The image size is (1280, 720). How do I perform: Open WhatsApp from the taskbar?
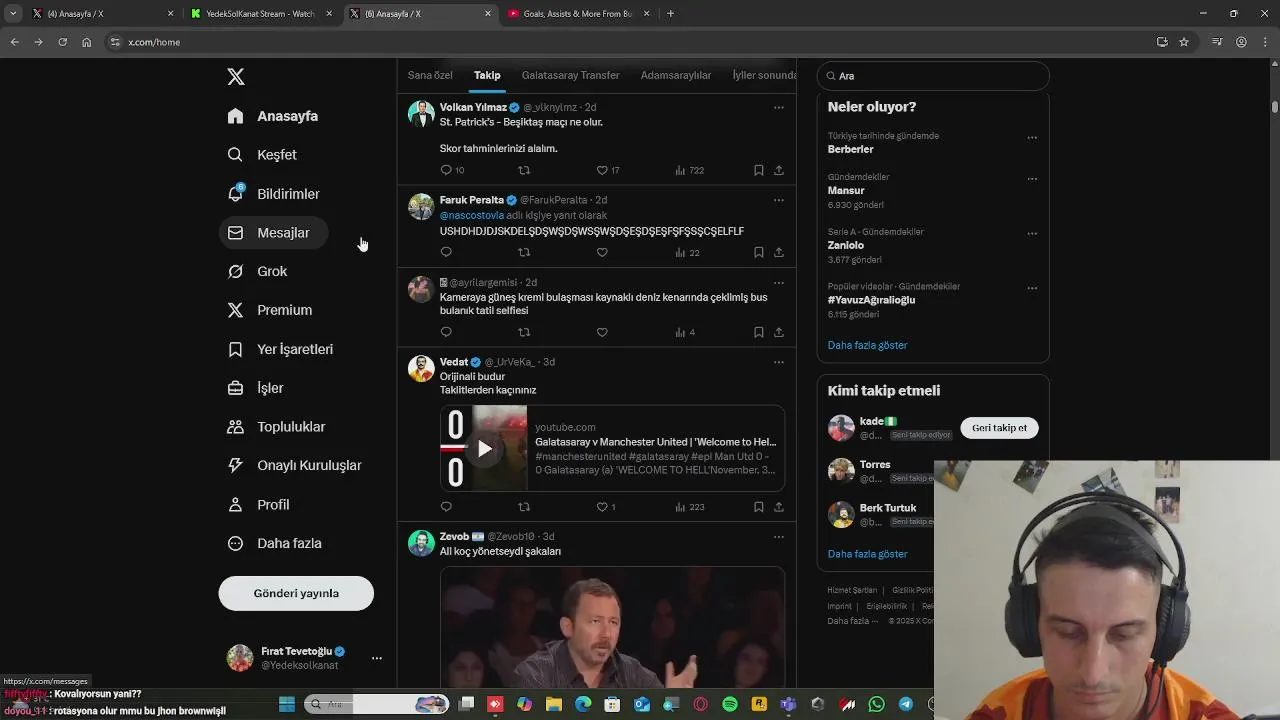(x=876, y=705)
